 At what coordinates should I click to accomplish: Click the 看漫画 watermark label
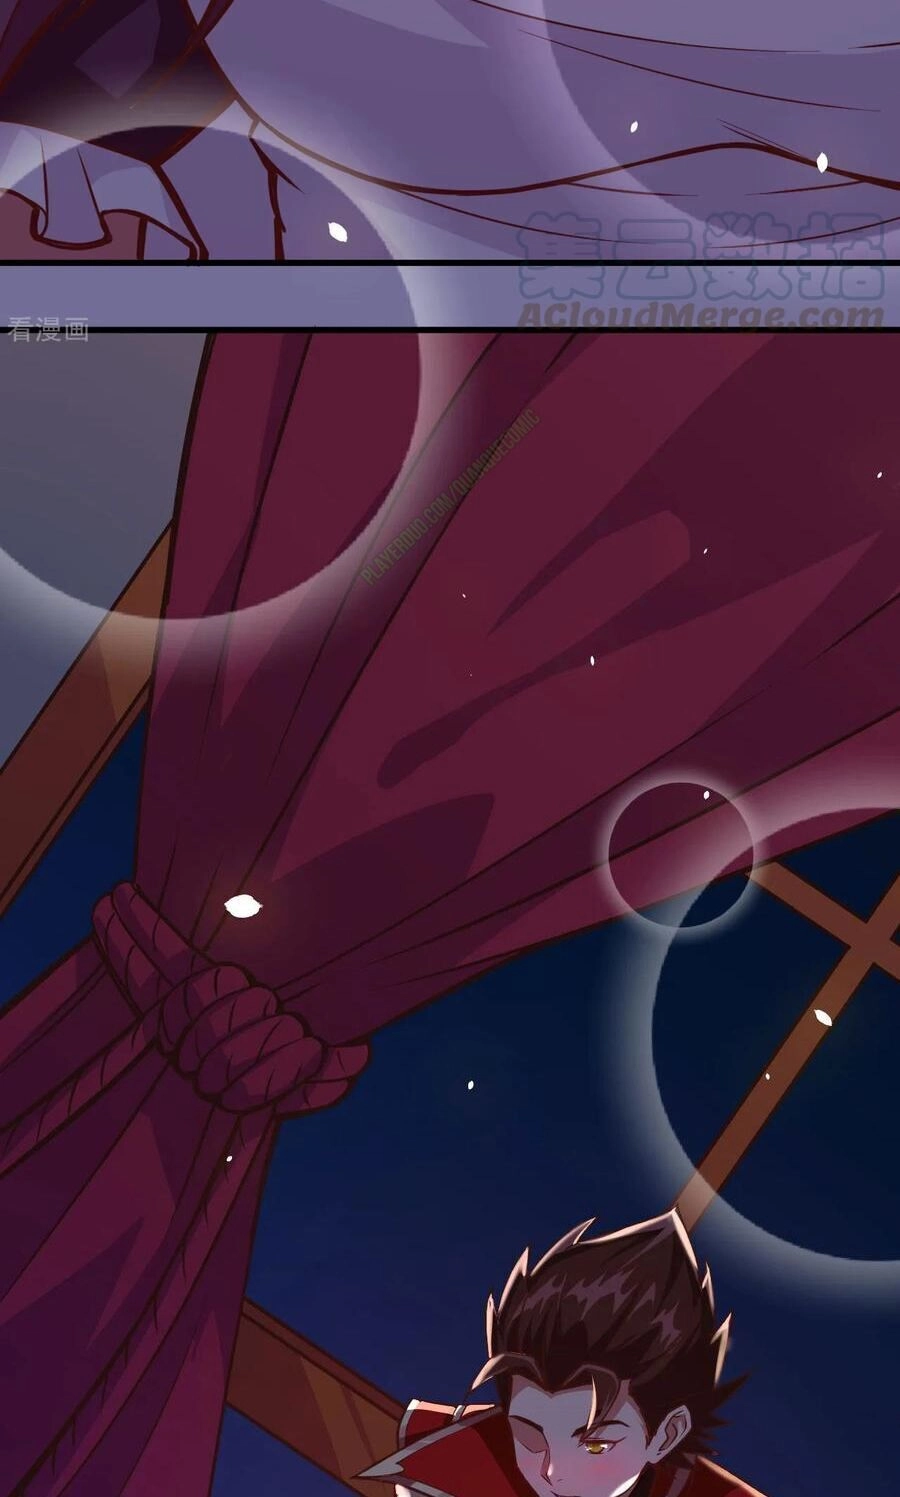[48, 330]
